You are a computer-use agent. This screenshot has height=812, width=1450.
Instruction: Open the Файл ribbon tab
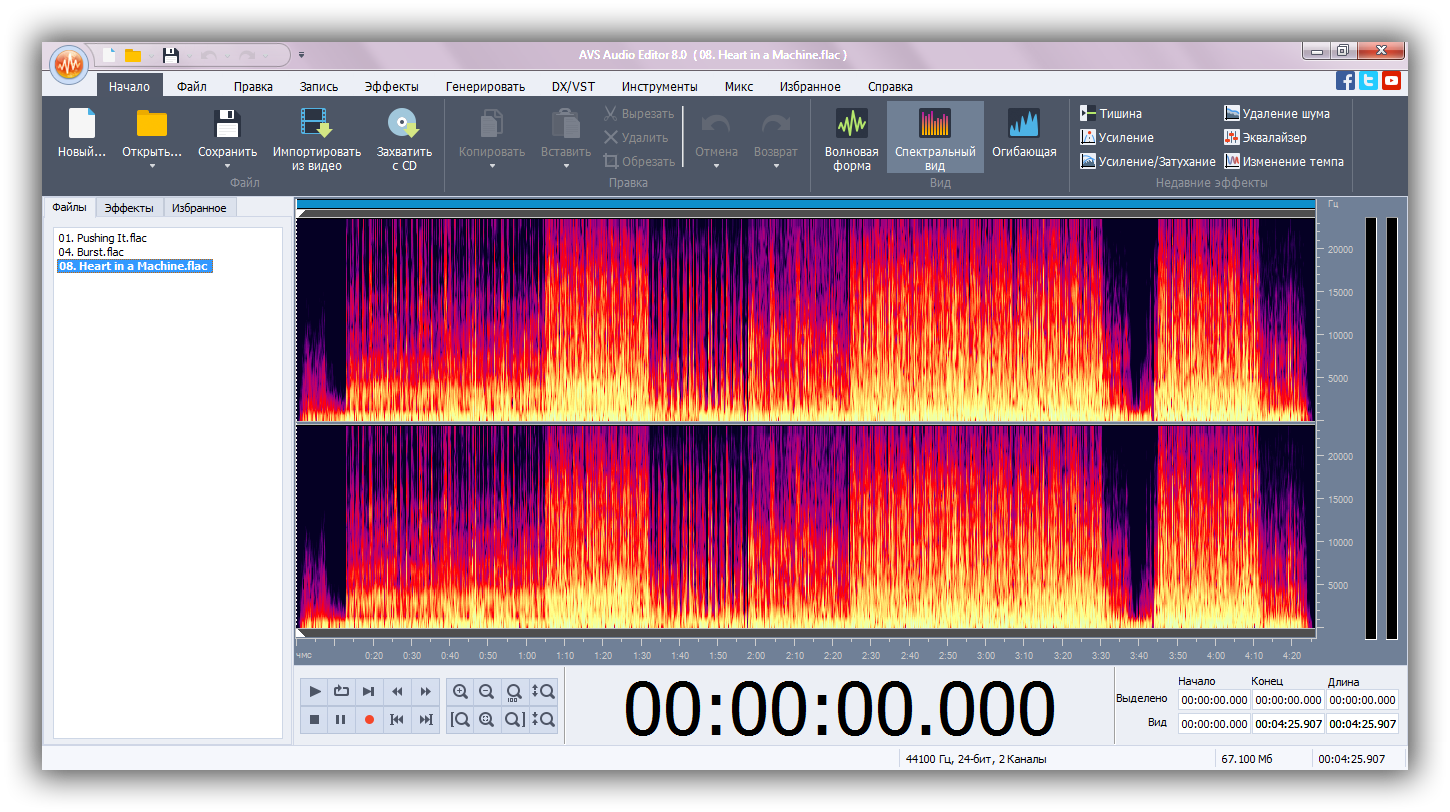coord(192,87)
